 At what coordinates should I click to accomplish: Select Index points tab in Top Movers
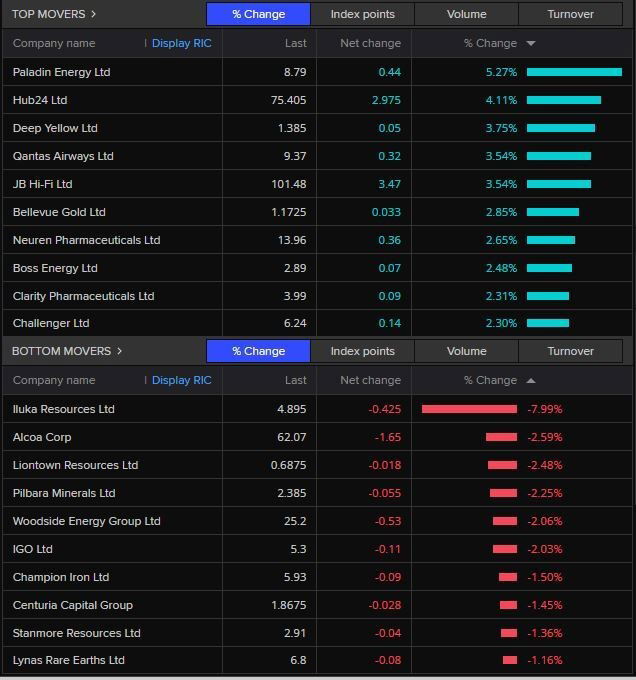(x=362, y=14)
